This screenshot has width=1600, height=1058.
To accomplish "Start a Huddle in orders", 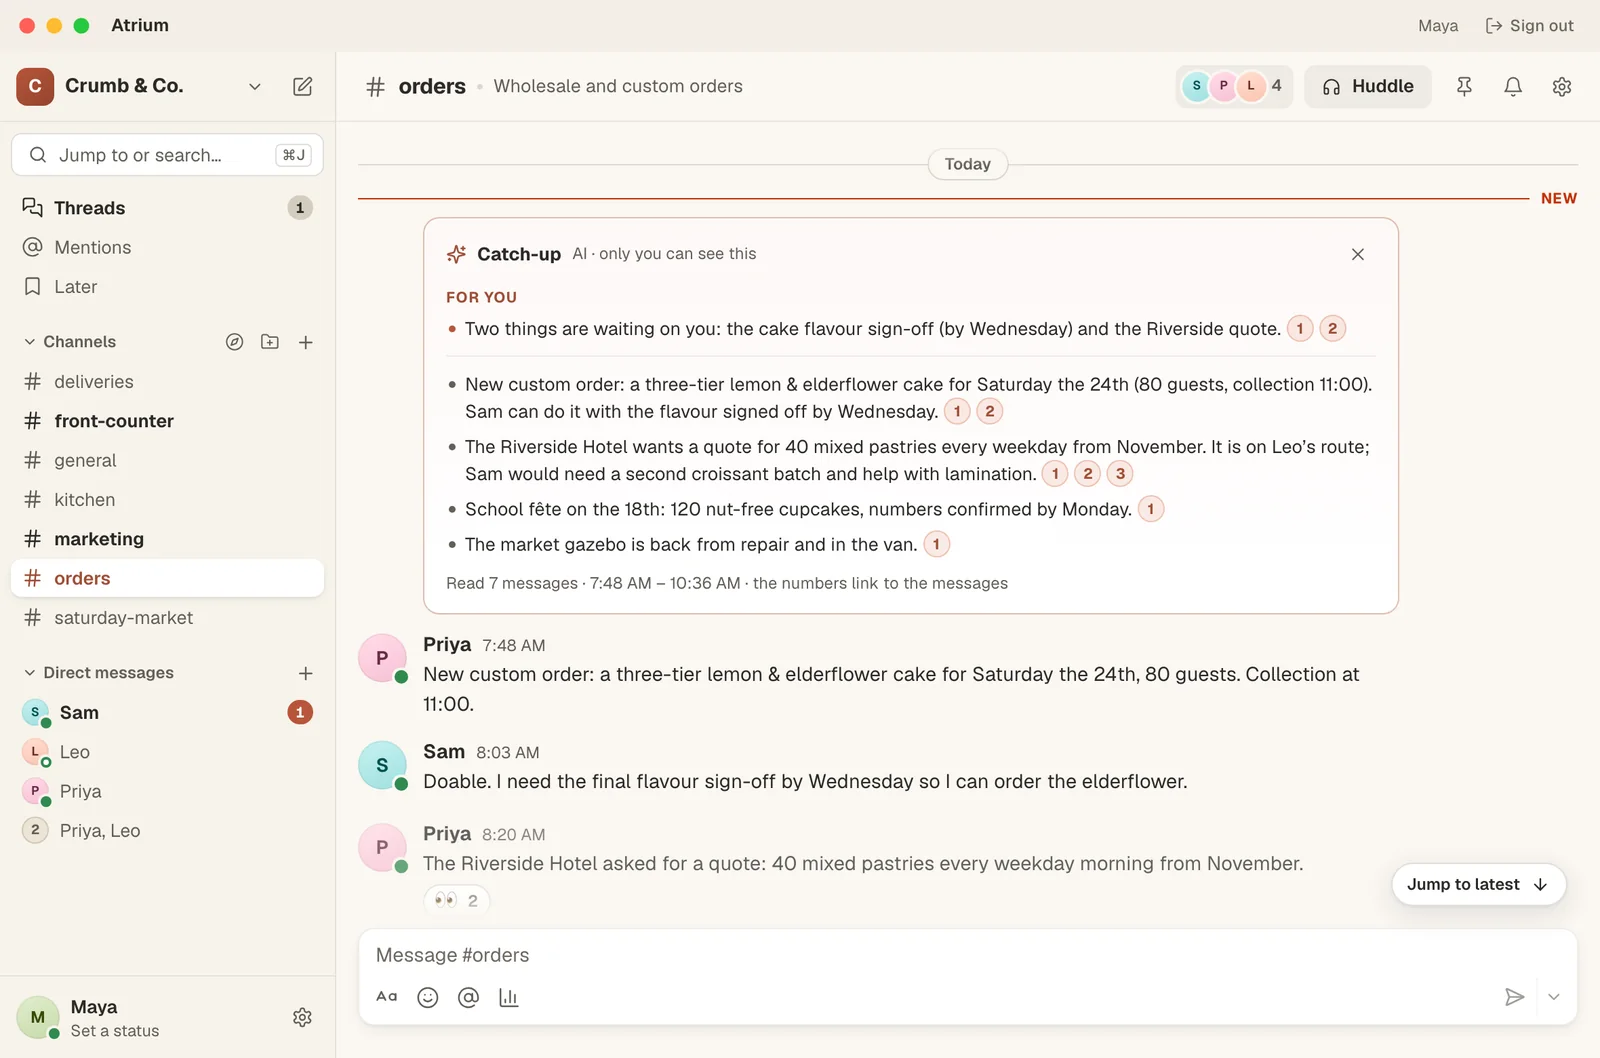I will [1368, 87].
